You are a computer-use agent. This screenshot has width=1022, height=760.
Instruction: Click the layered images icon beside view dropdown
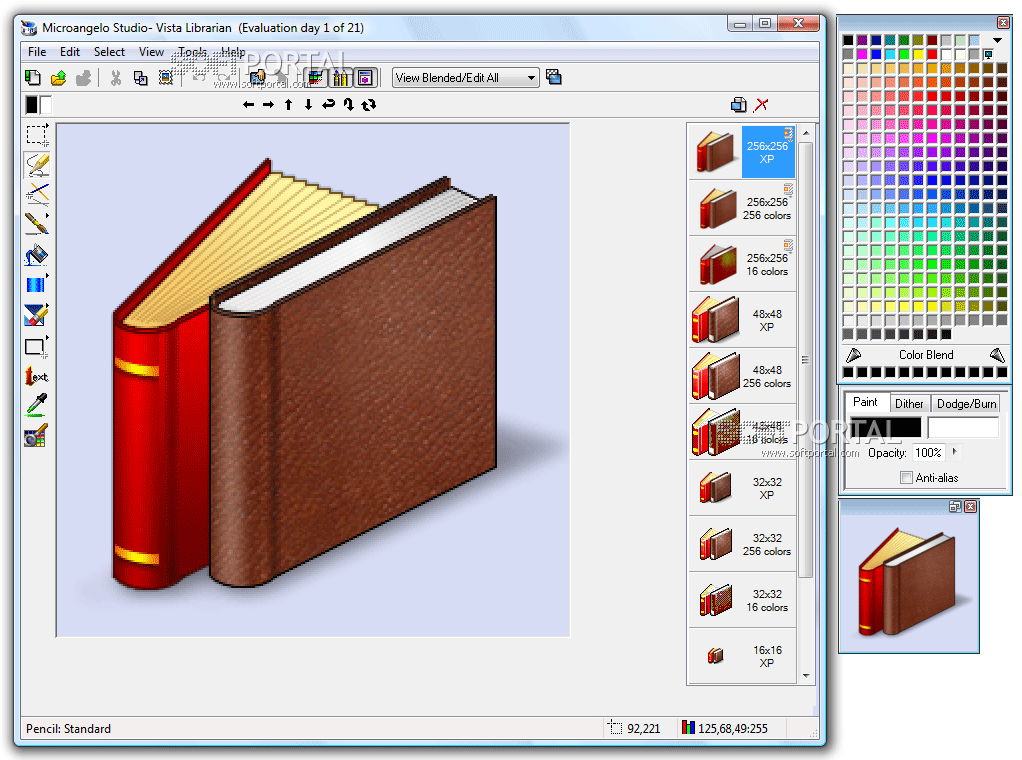[x=554, y=78]
